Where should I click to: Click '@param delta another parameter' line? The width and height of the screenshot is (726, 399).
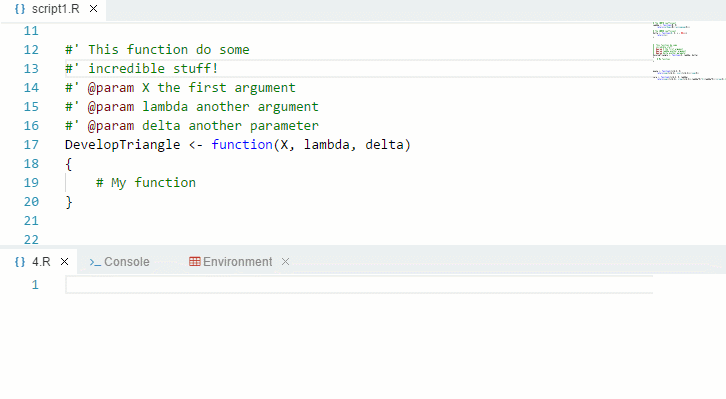(192, 126)
